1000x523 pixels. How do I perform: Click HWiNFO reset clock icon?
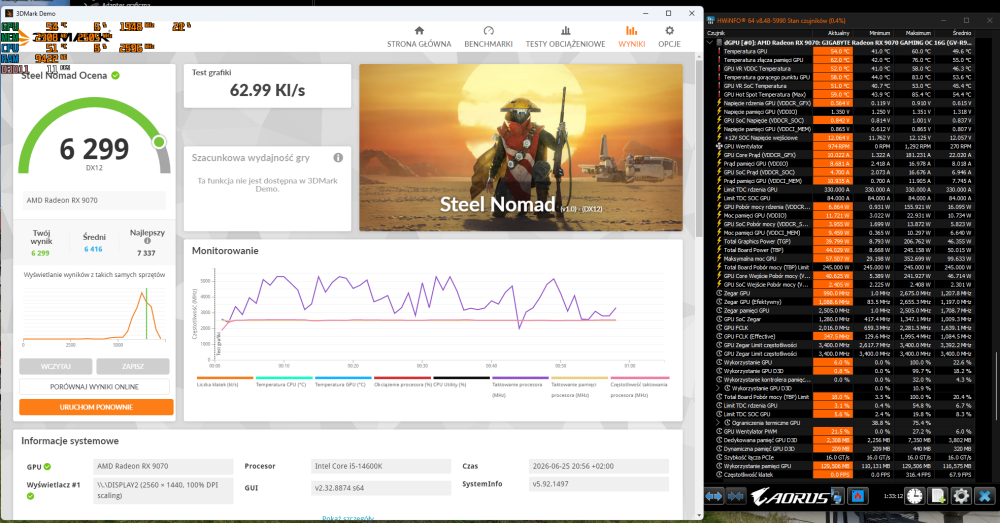[x=915, y=496]
